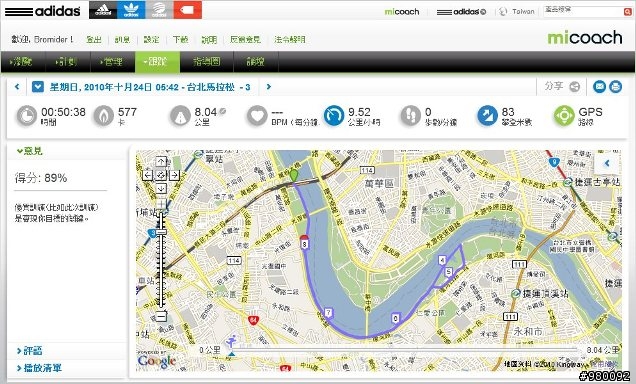Click kilometer marker 7 on route

click(329, 313)
